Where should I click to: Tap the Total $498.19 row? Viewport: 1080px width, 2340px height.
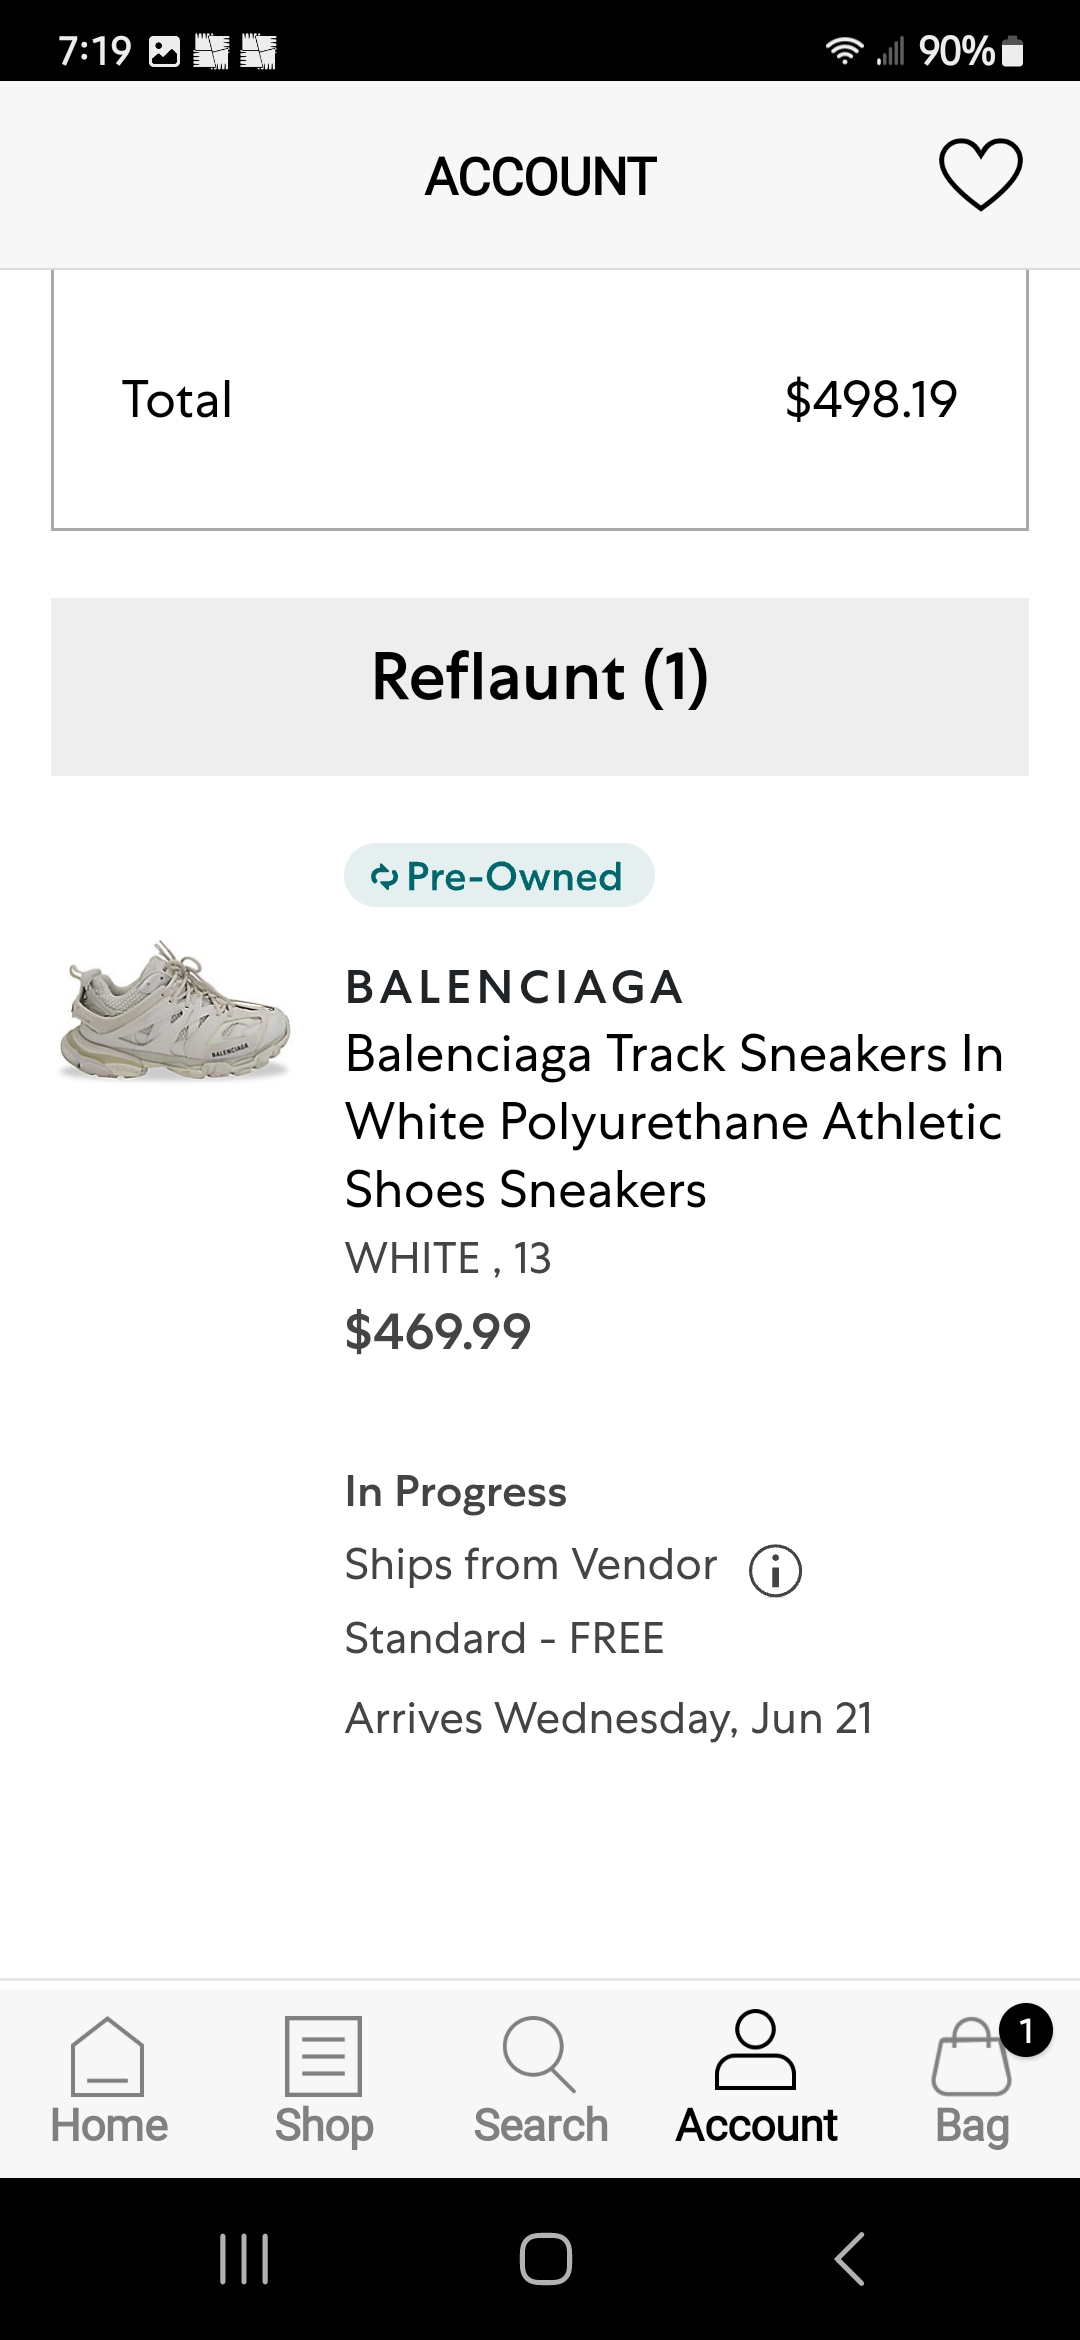pos(540,400)
